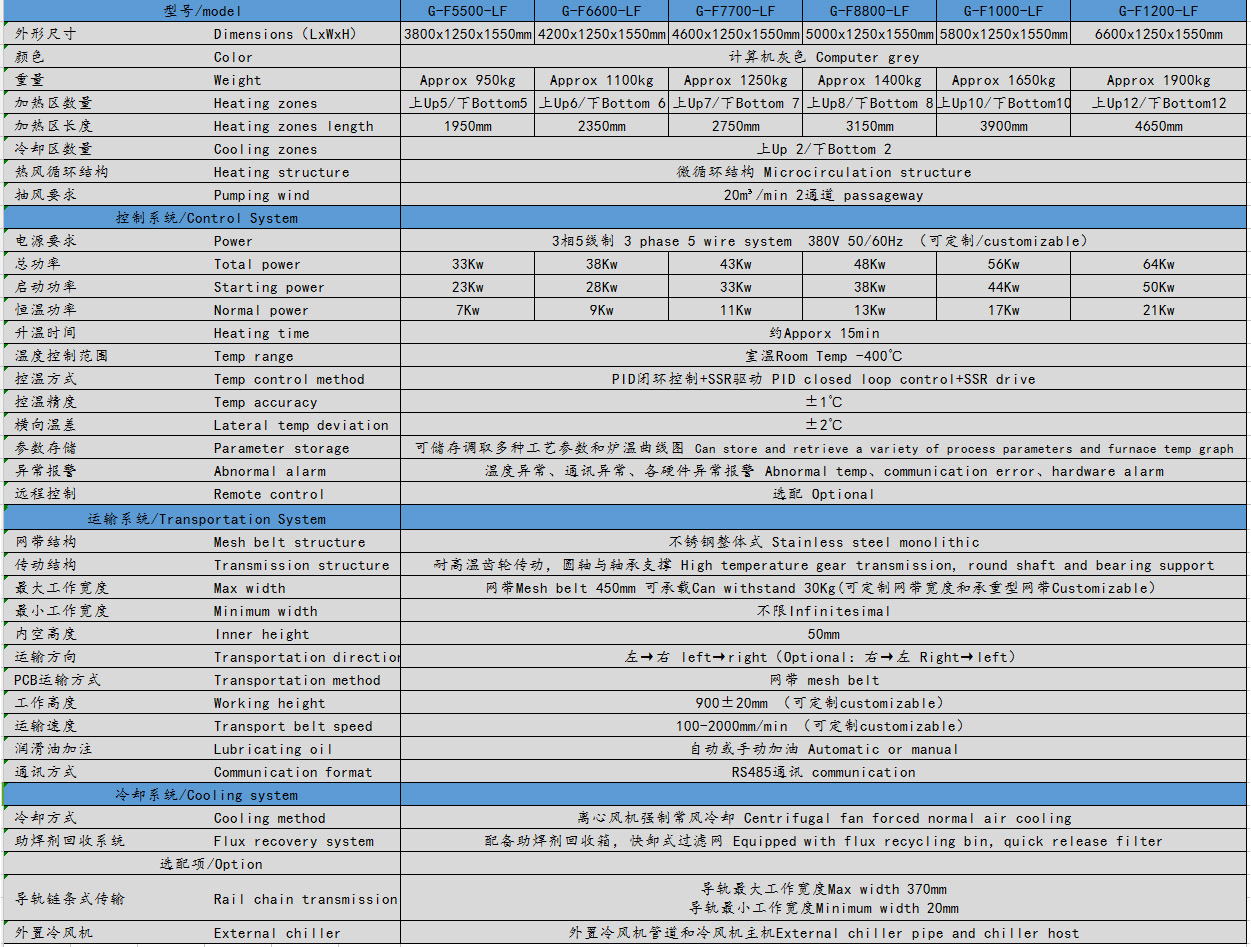Click the Approx 15min heating time cell
Screen dimensions: 1251x947
[x=824, y=333]
